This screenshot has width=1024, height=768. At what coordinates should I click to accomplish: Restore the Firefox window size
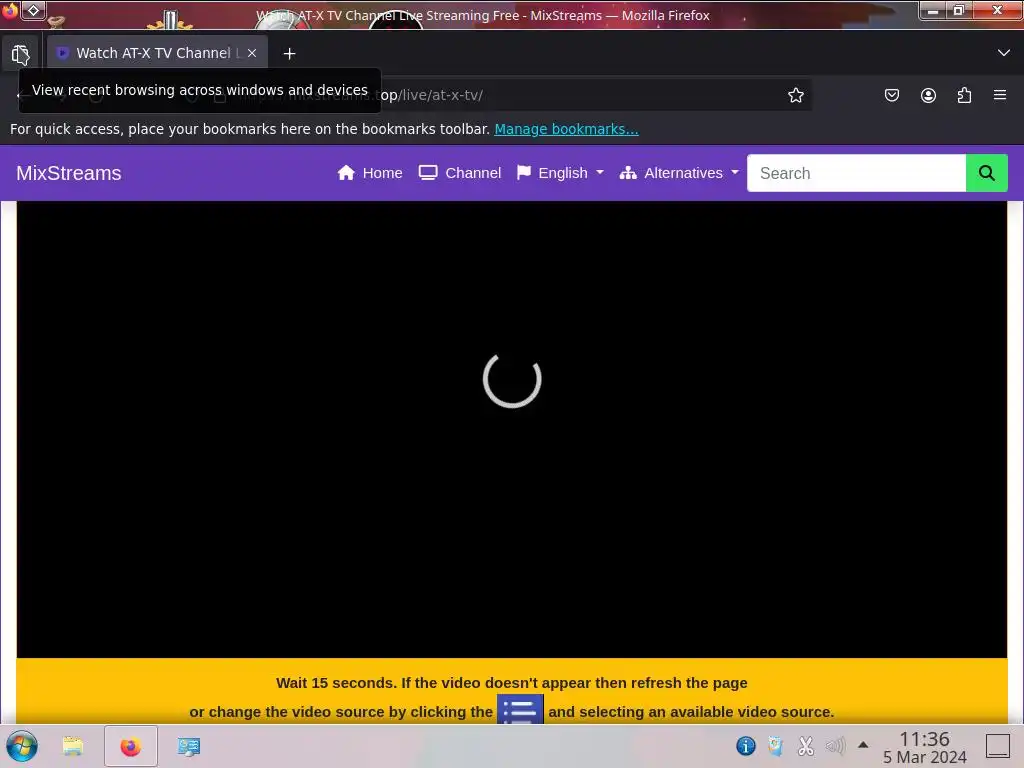point(959,10)
